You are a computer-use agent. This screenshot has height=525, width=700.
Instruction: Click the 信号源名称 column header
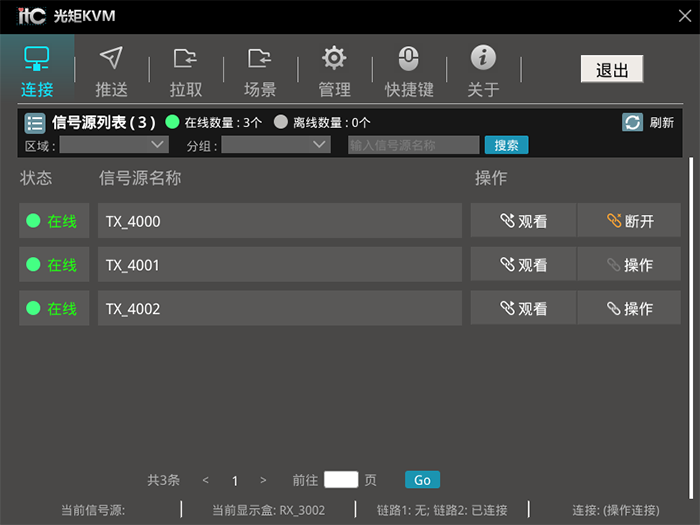click(x=140, y=178)
